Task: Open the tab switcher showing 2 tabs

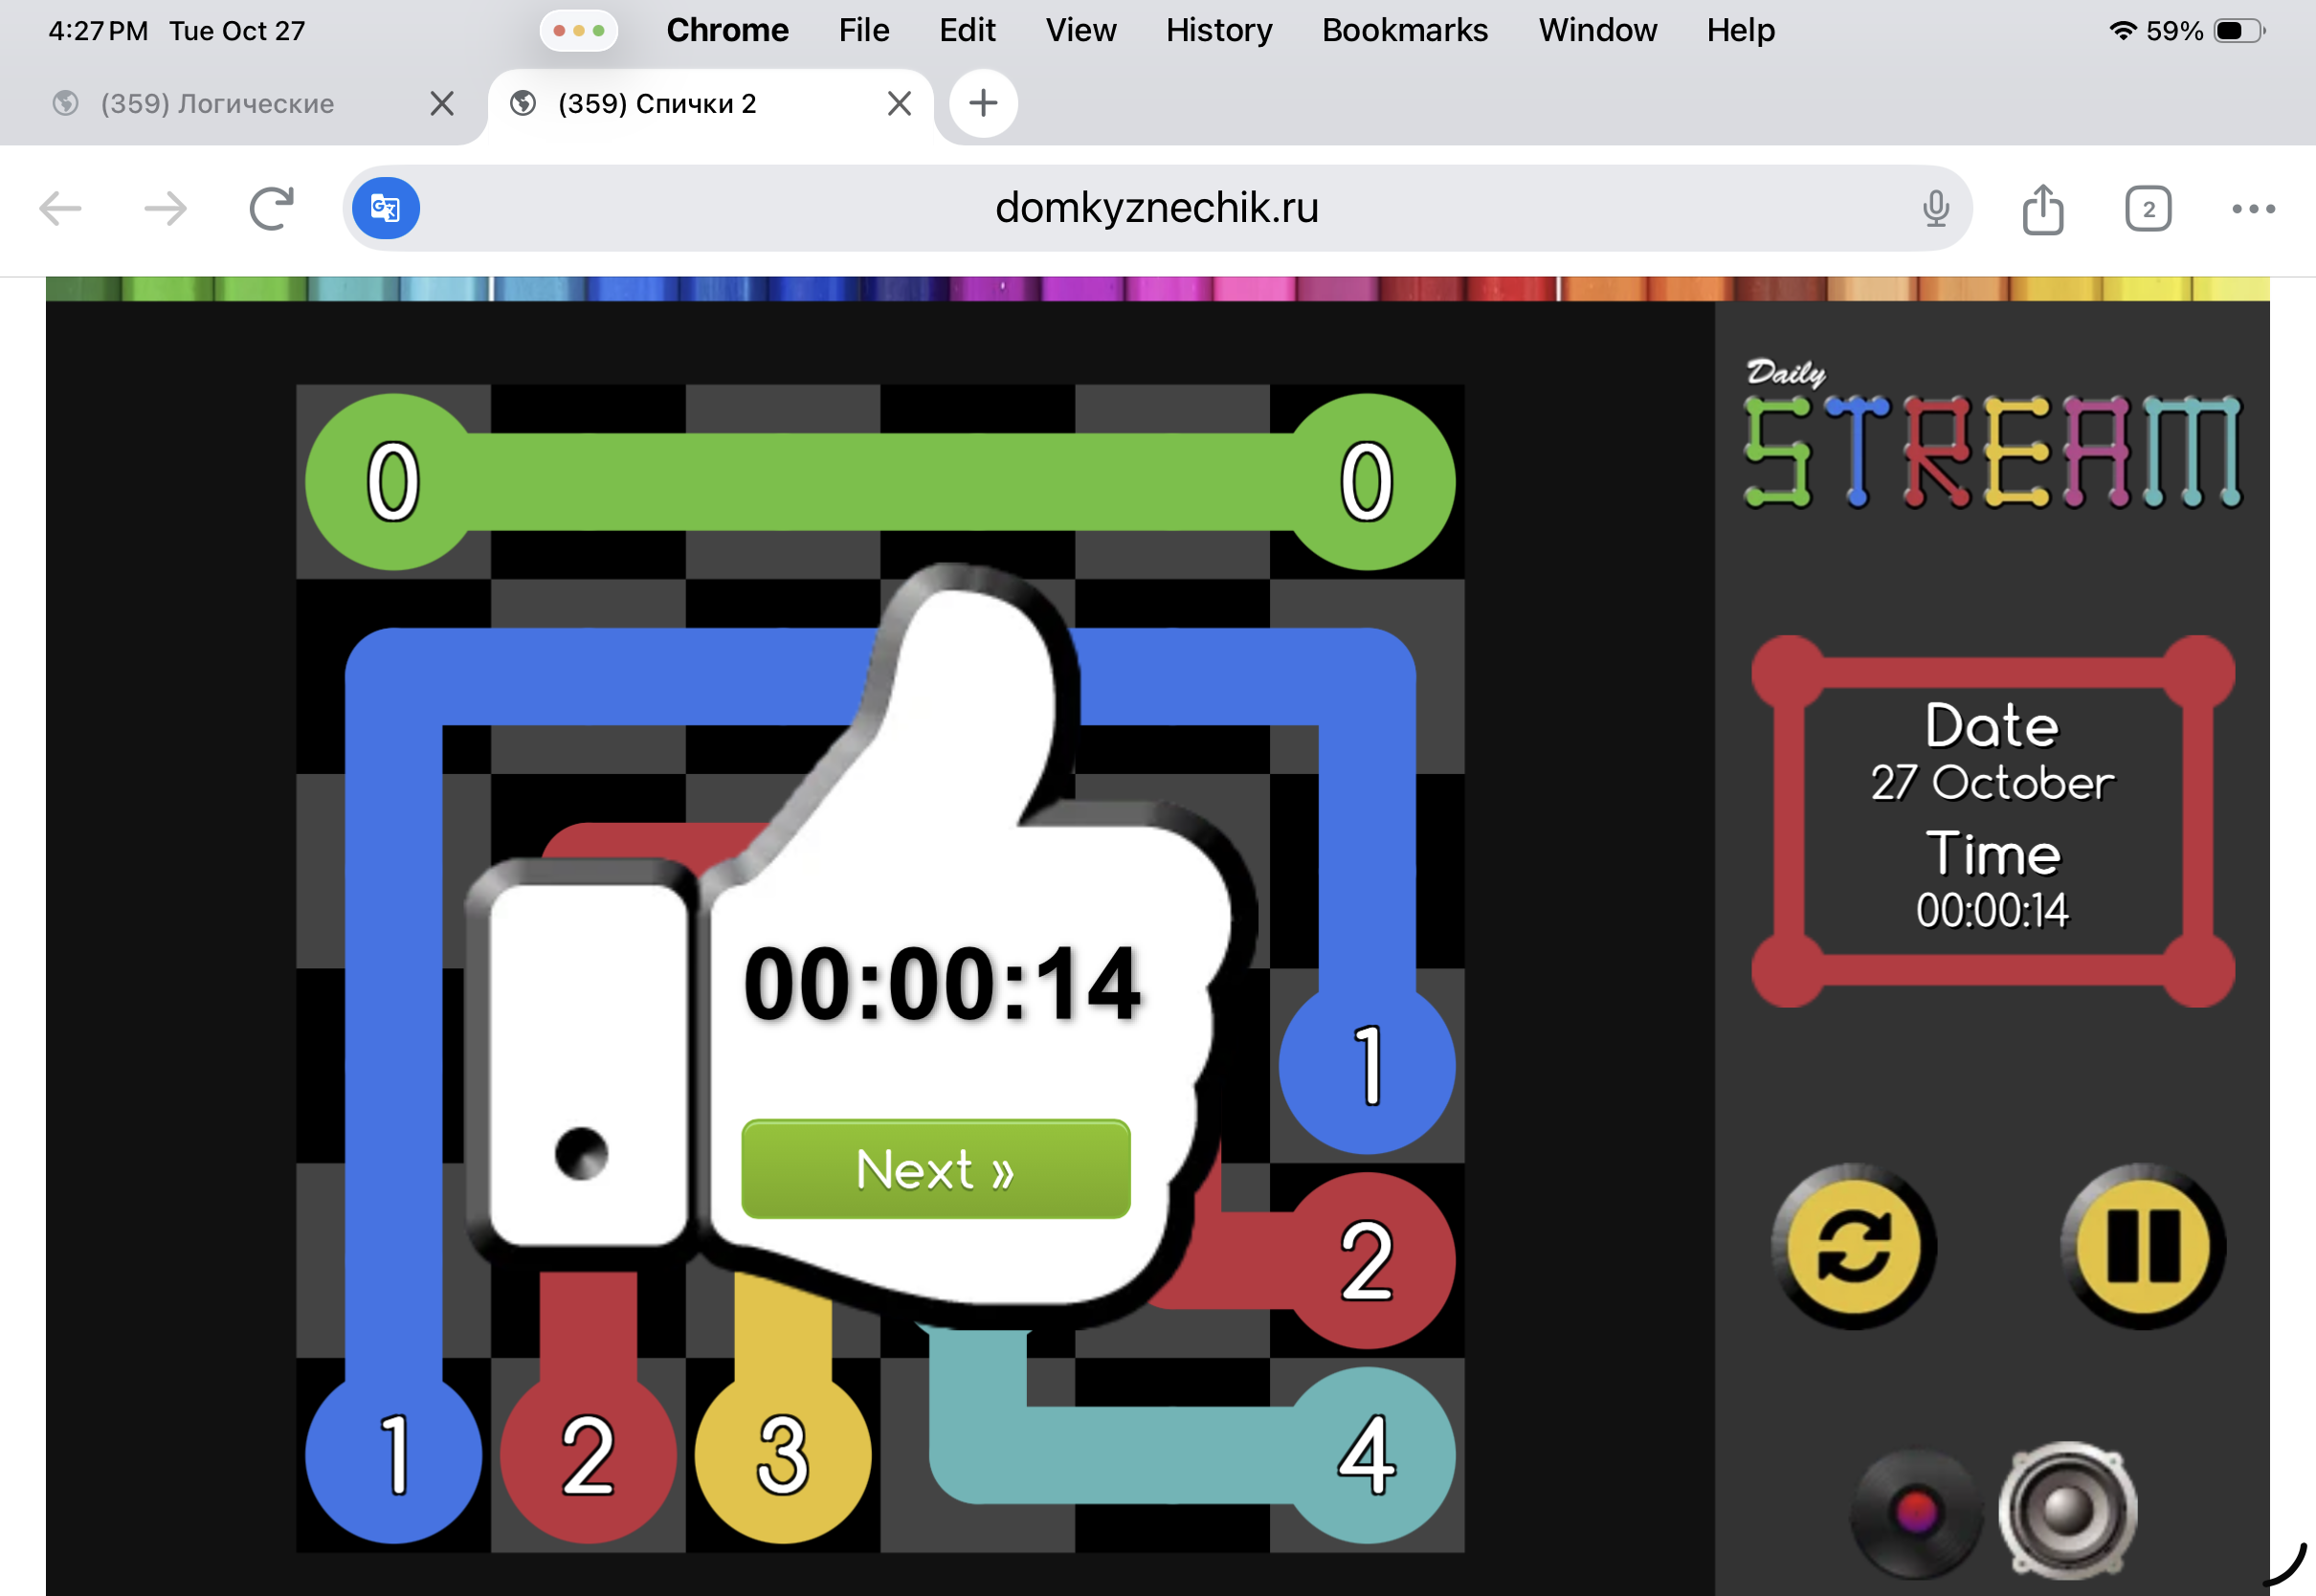Action: 2148,208
